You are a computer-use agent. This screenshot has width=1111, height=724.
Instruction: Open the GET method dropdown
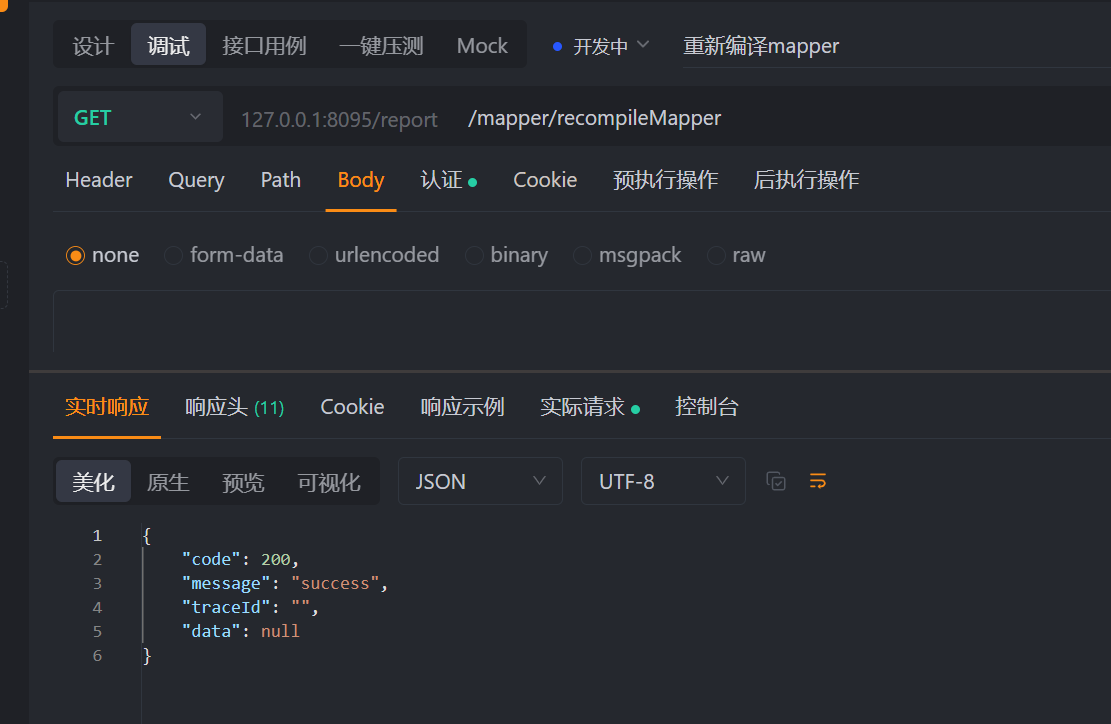pyautogui.click(x=139, y=117)
